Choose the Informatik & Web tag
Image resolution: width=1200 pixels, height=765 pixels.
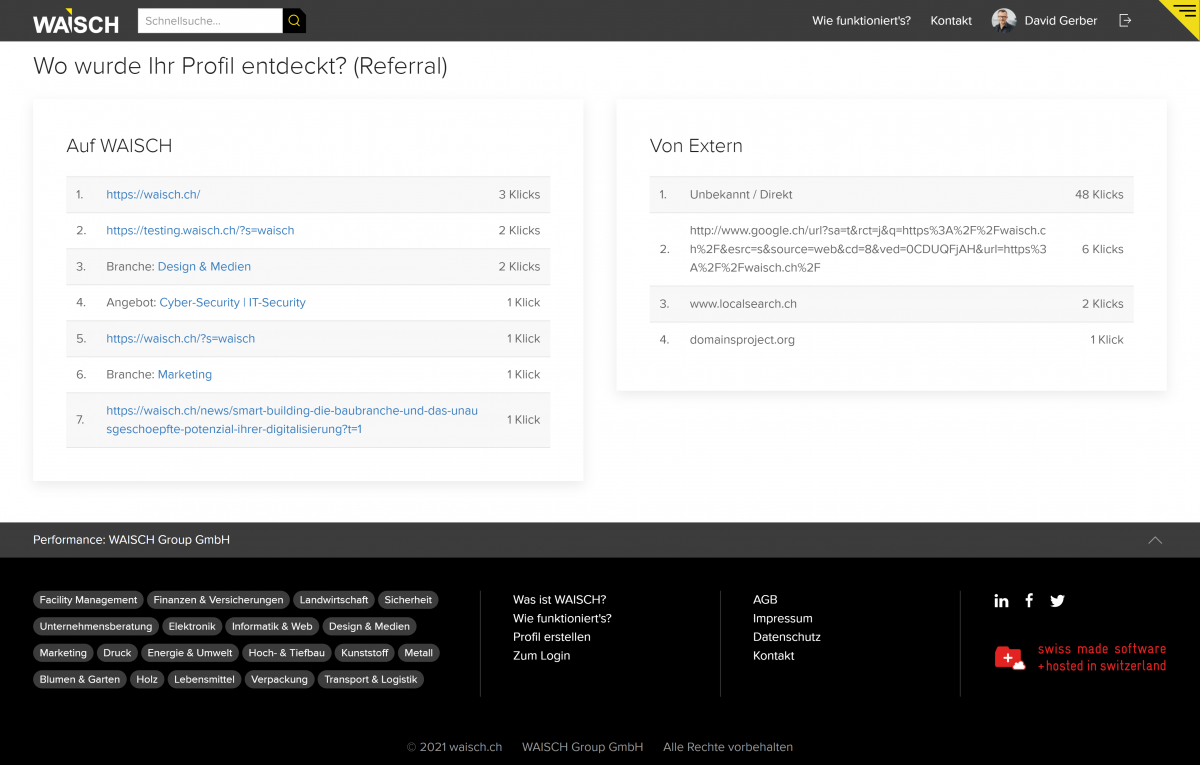pyautogui.click(x=272, y=626)
